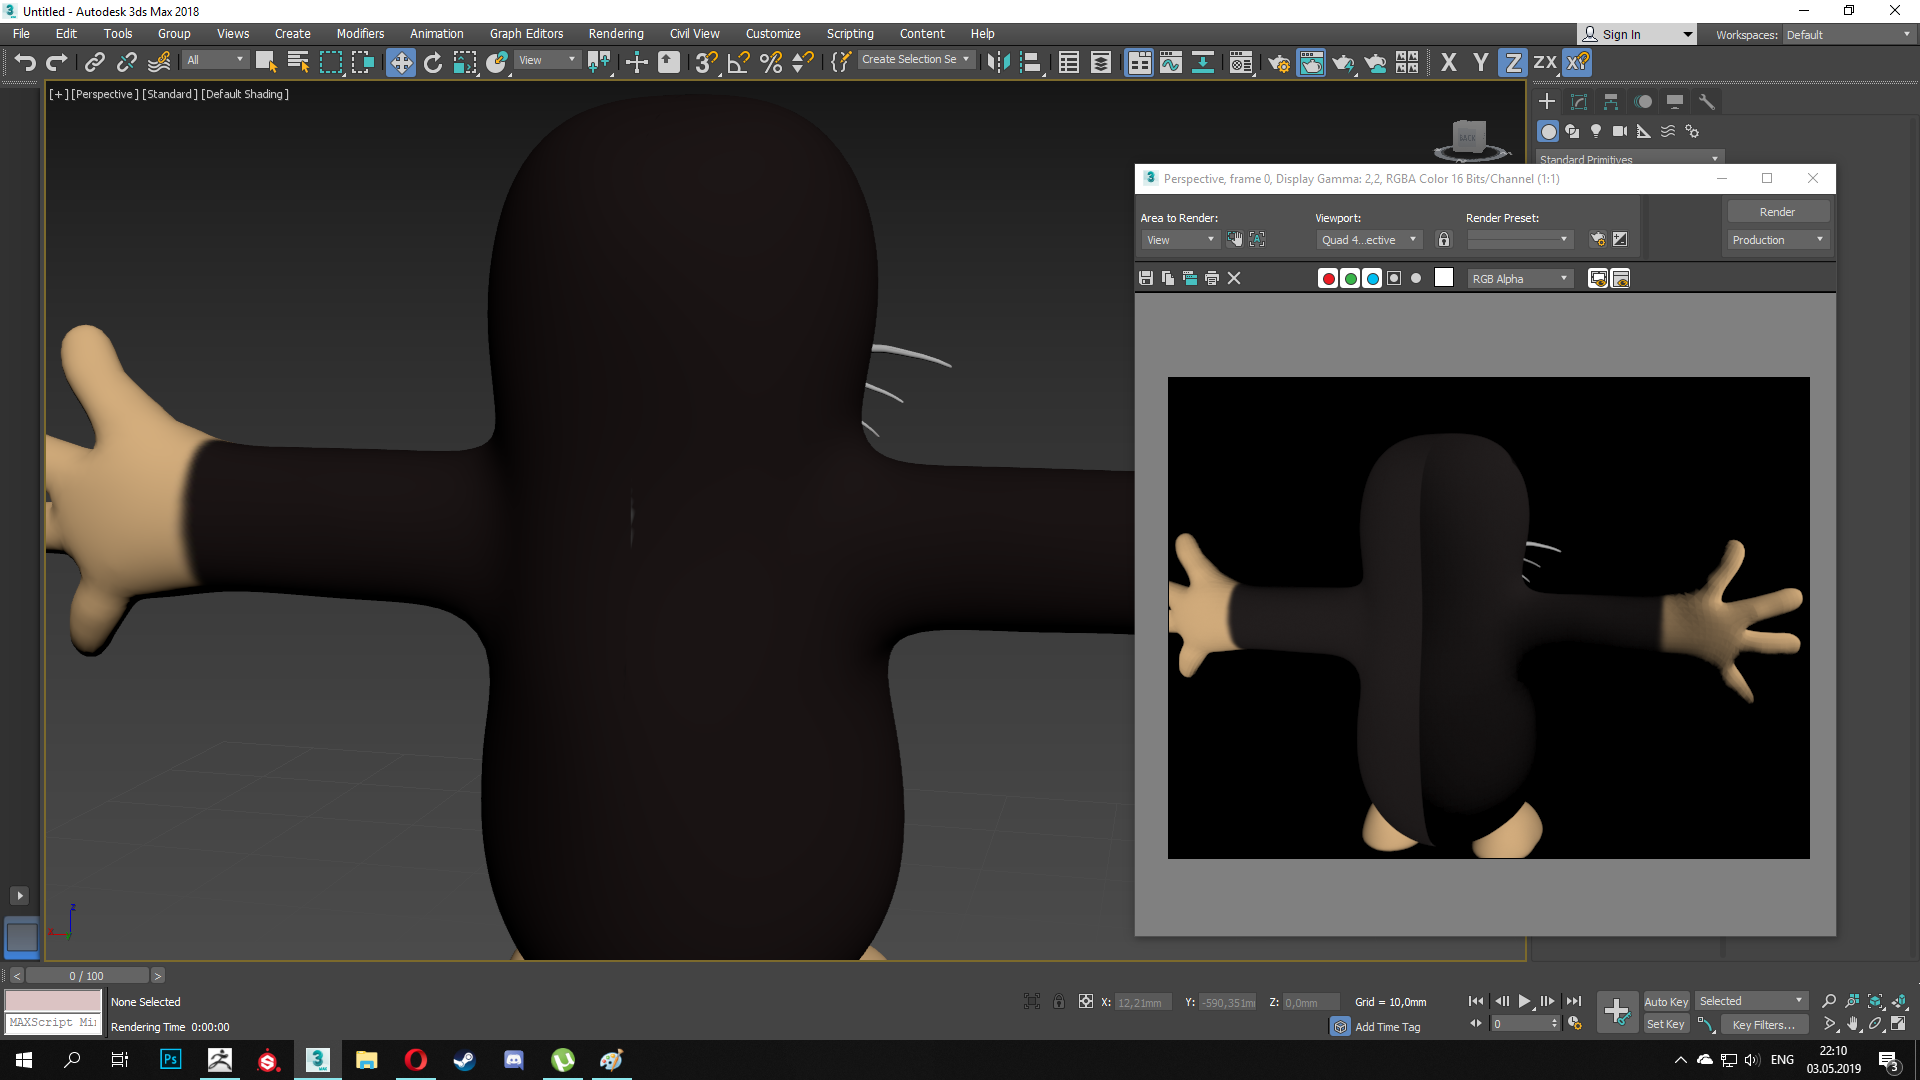Enable the Set Key mode toggle
1920x1080 pixels.
pyautogui.click(x=1662, y=1025)
